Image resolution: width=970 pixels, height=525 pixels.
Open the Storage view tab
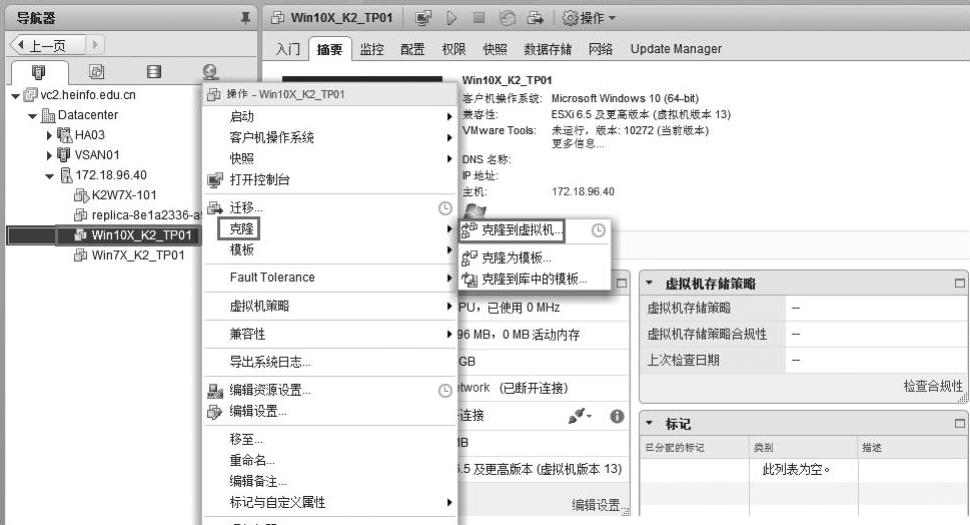[x=154, y=72]
